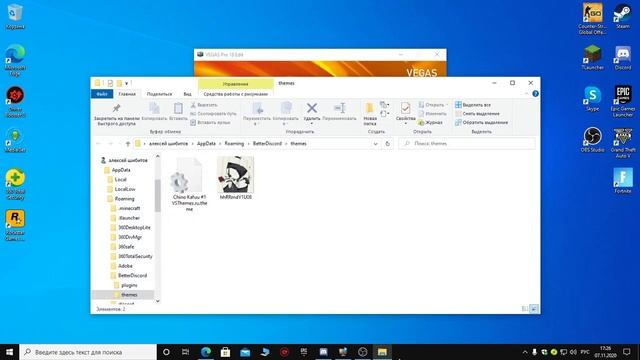Click Roaming in the address breadcrumb
Image resolution: width=640 pixels, height=360 pixels.
coord(234,144)
